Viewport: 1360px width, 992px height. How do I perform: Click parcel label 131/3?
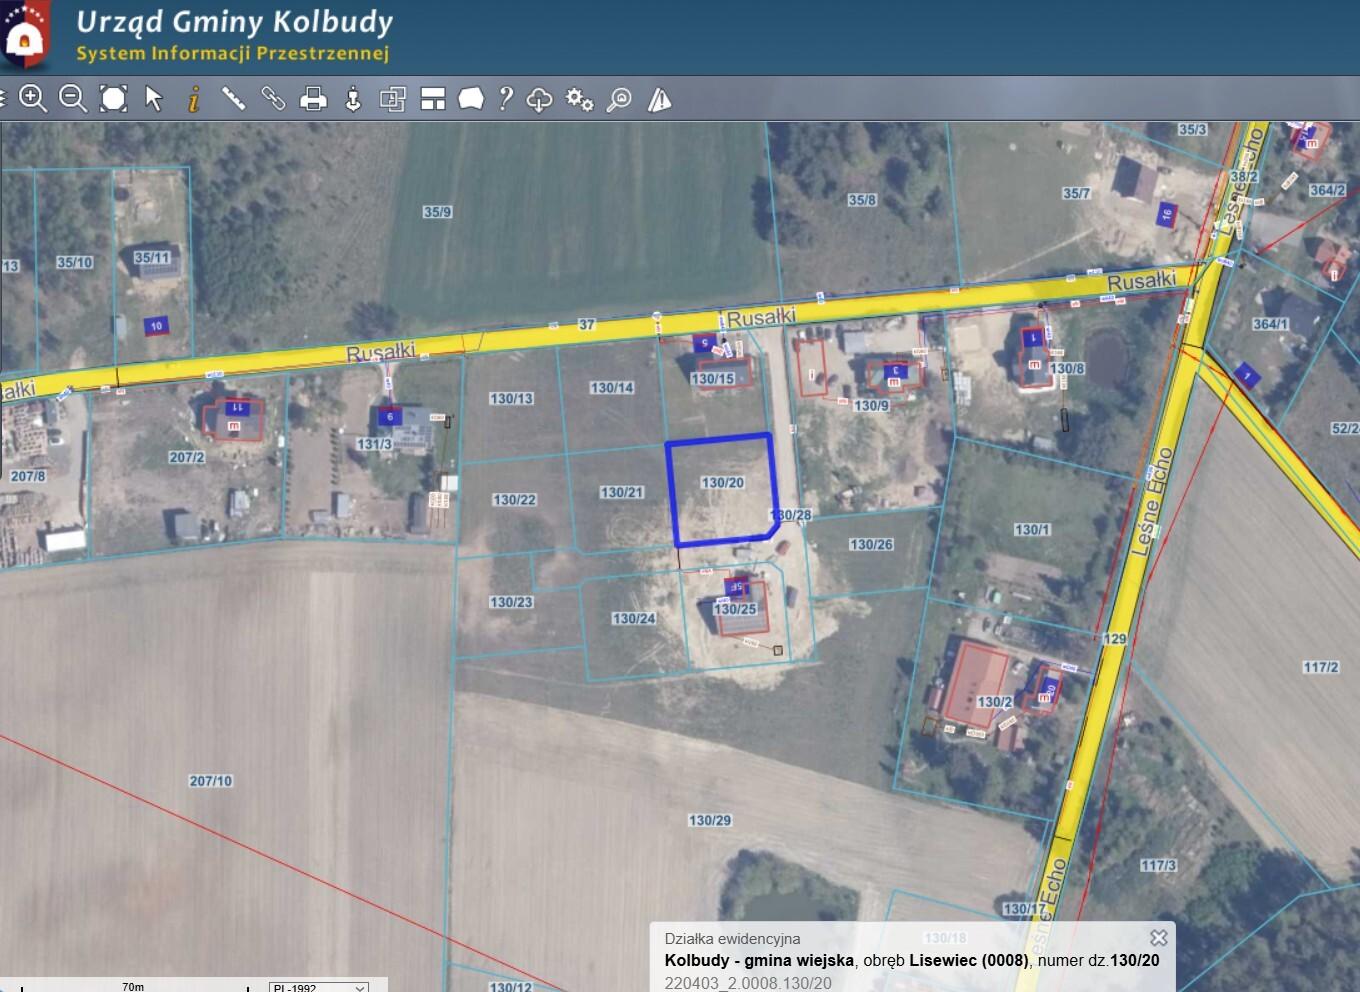pyautogui.click(x=374, y=444)
